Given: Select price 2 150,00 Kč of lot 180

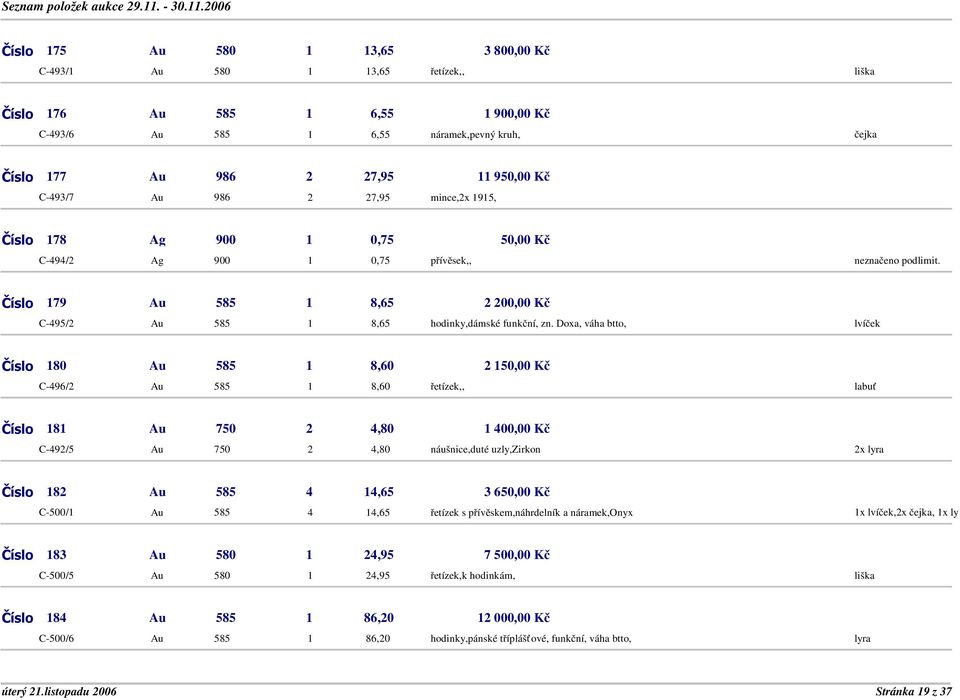Looking at the screenshot, I should 516,366.
